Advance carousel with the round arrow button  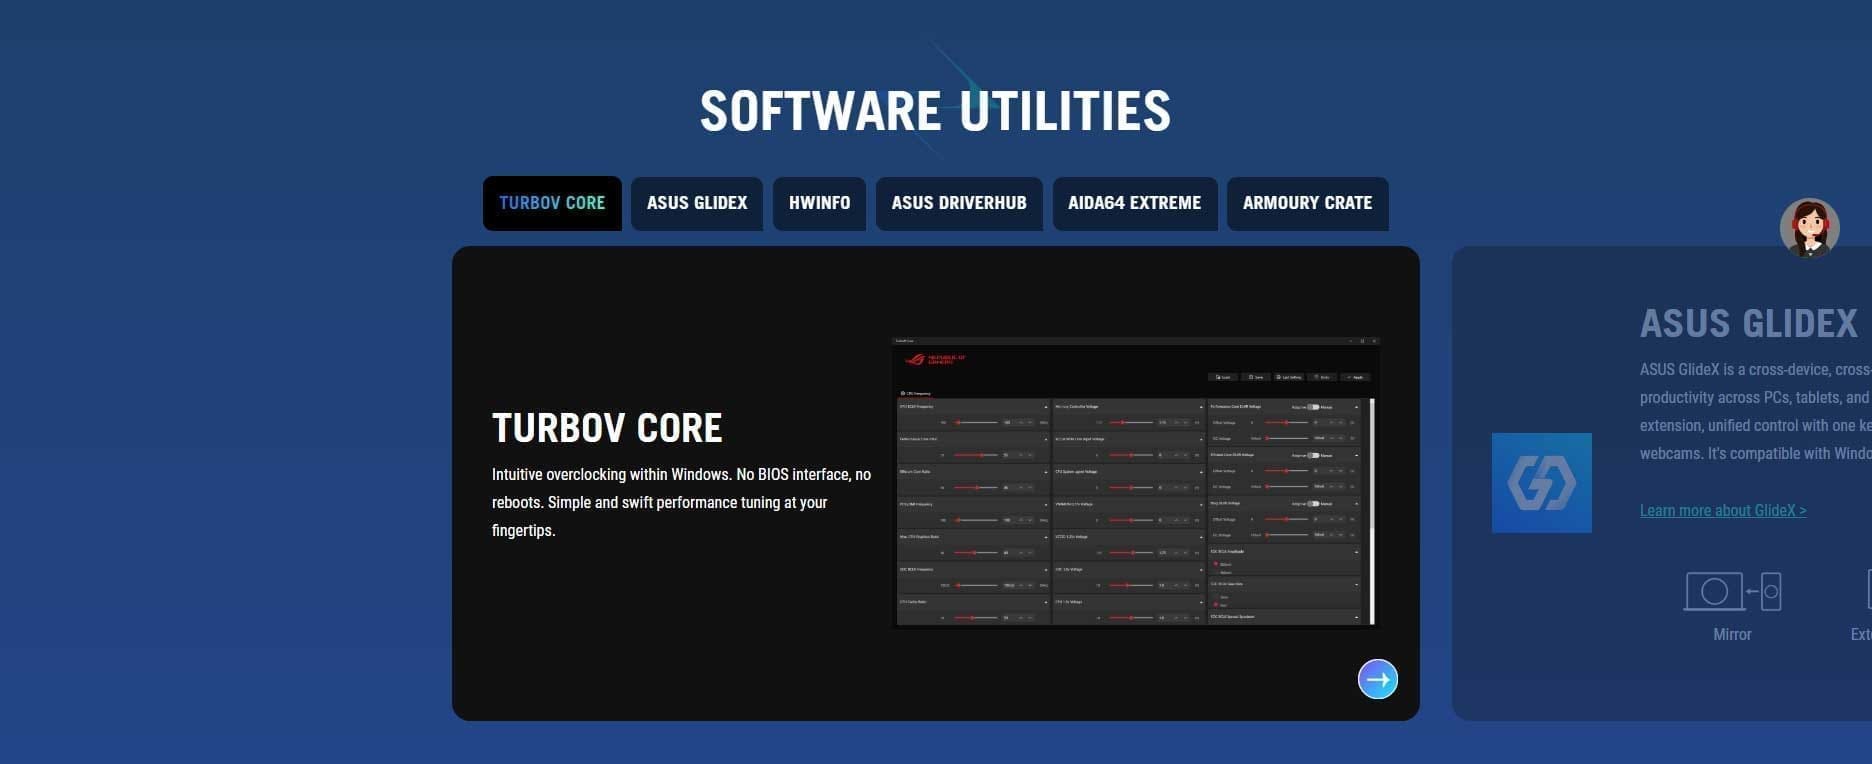[x=1377, y=680]
